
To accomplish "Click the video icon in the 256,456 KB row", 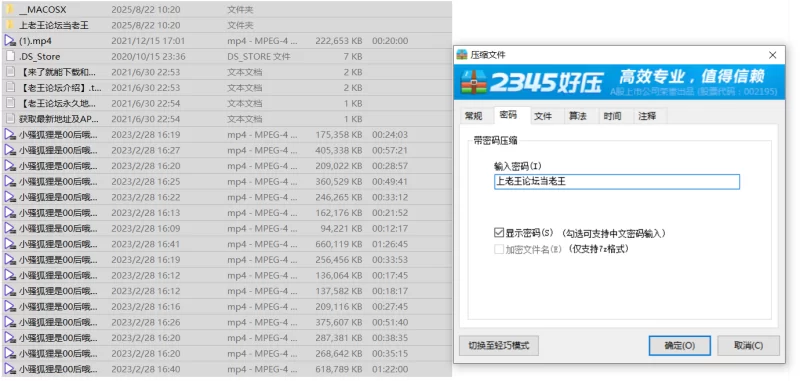I will (x=10, y=260).
